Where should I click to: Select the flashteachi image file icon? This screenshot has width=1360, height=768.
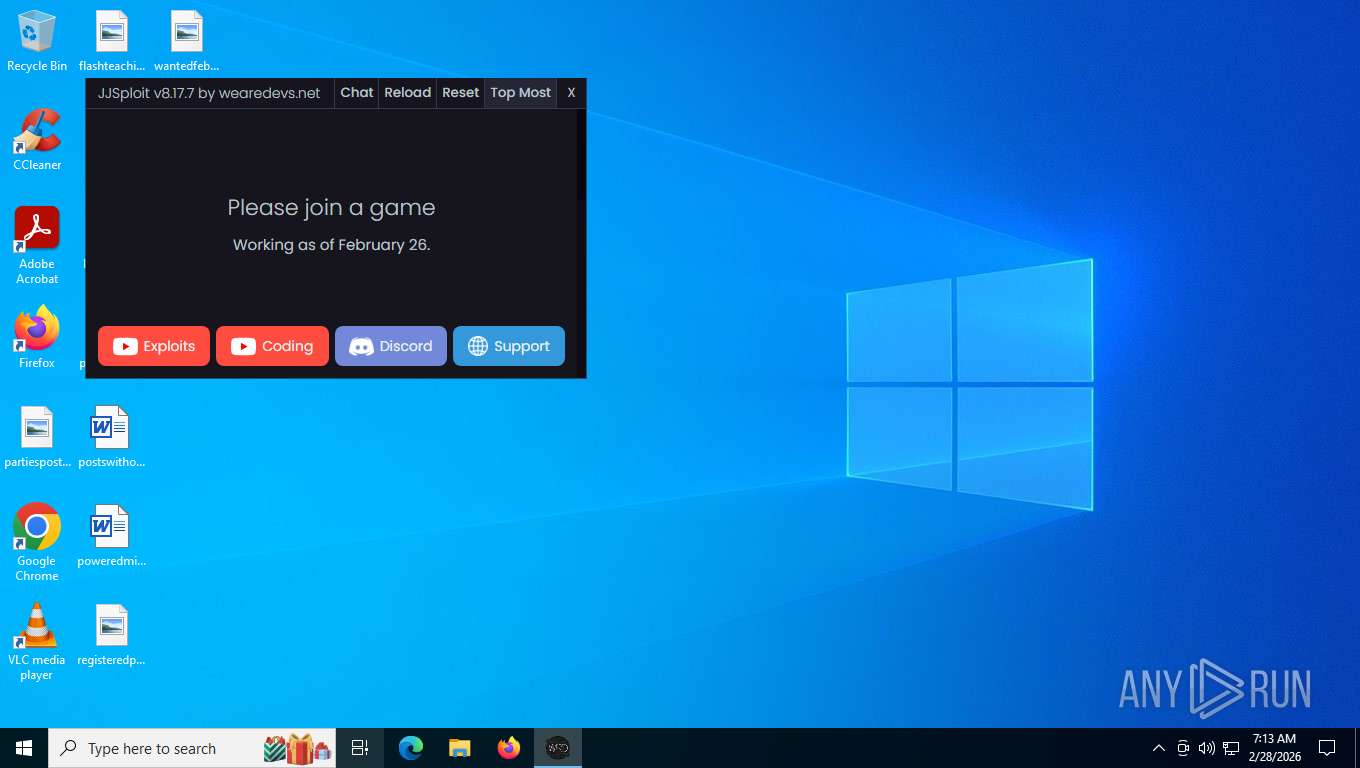pos(112,41)
